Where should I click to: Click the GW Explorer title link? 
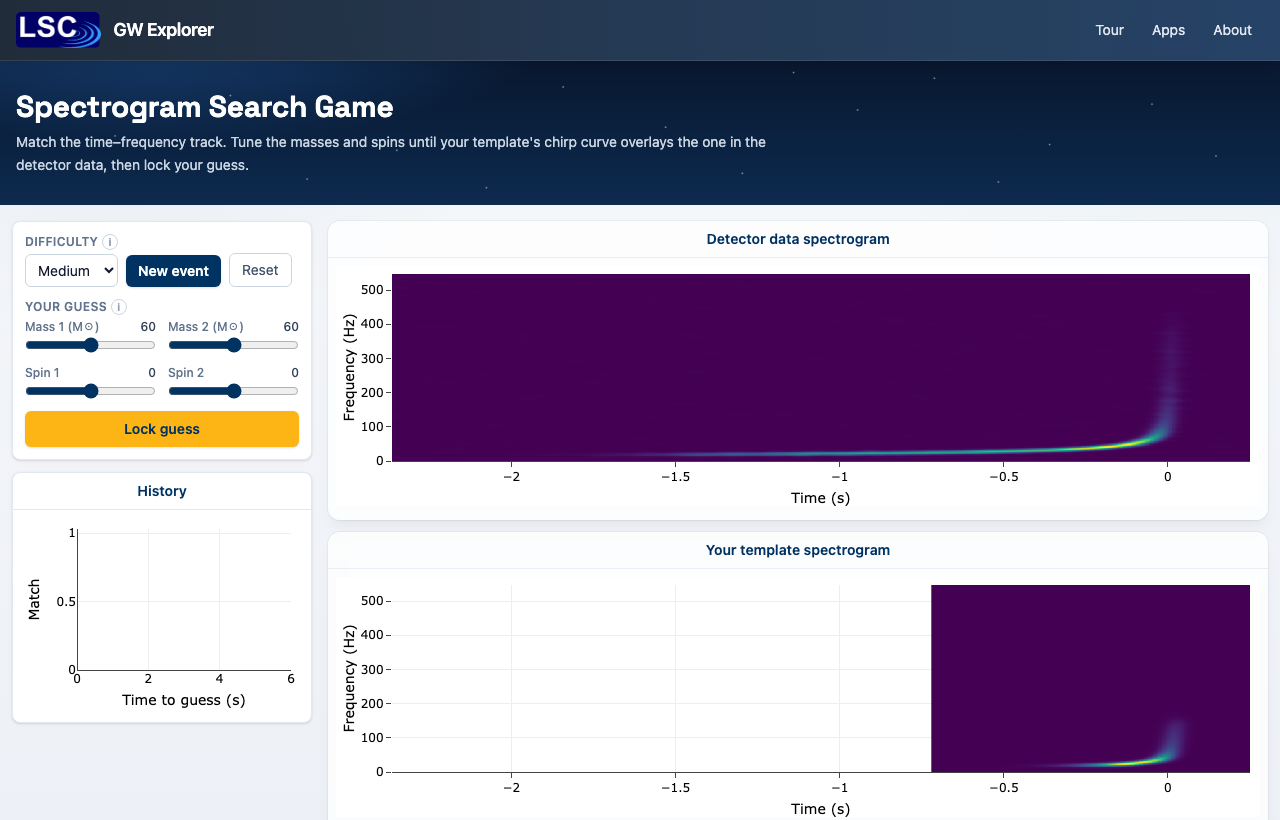click(164, 30)
